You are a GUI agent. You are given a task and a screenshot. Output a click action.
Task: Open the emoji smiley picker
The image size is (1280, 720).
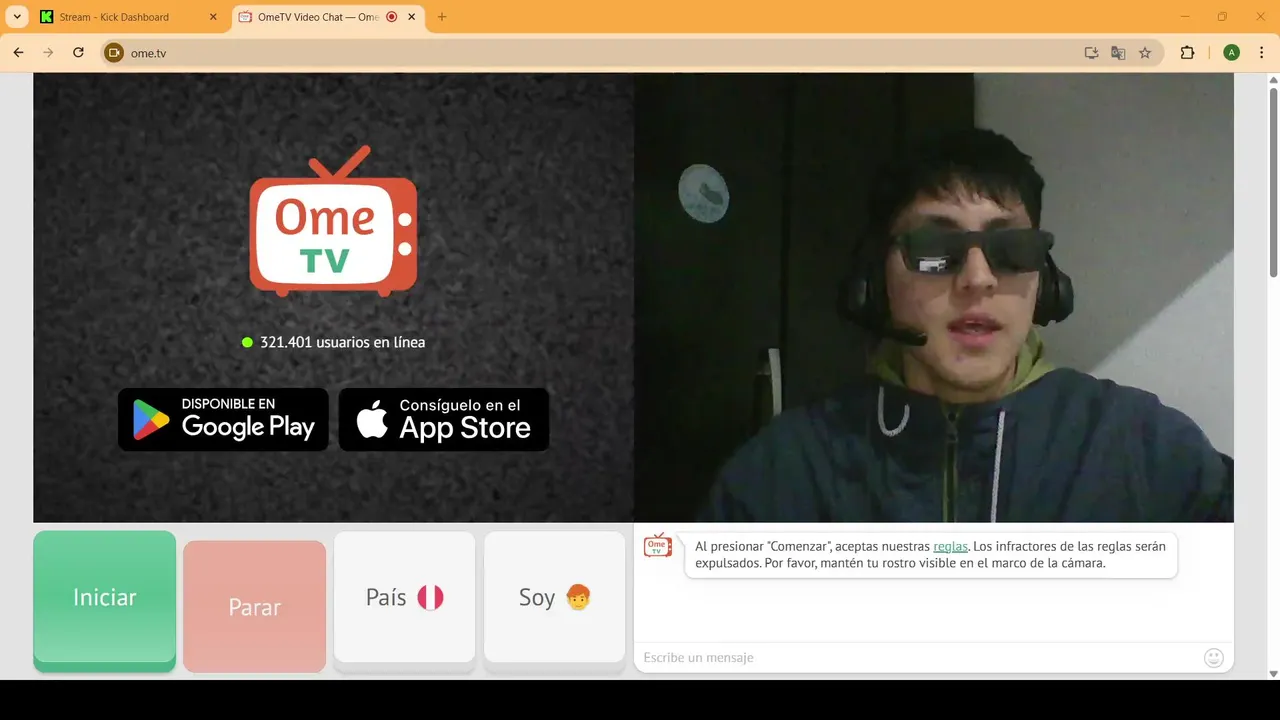(x=1214, y=657)
